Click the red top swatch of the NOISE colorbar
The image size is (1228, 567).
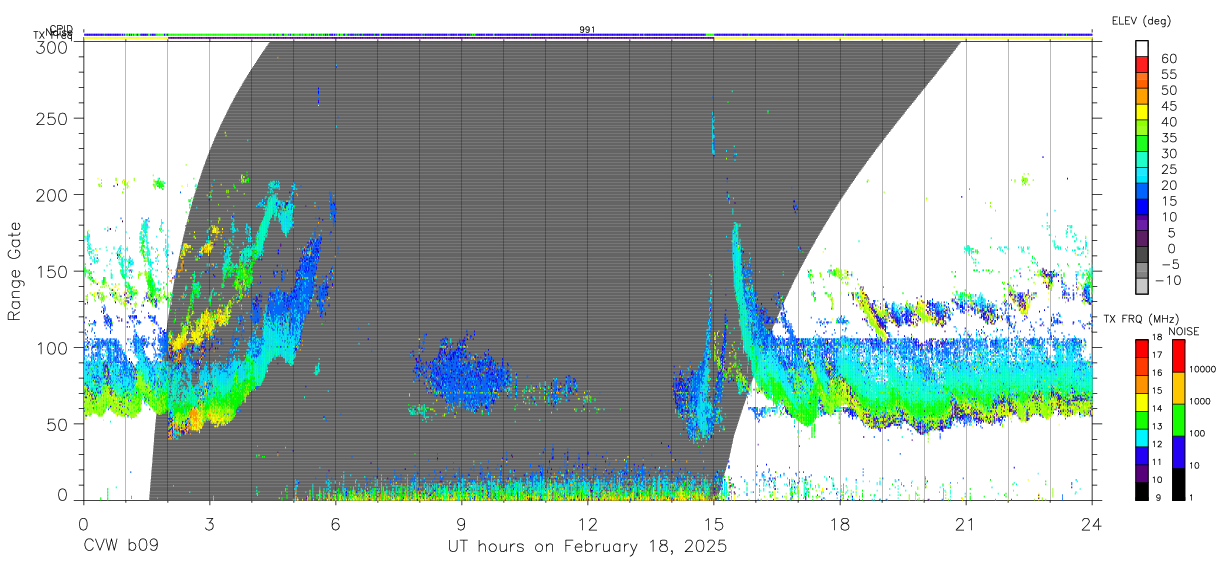pyautogui.click(x=1181, y=355)
